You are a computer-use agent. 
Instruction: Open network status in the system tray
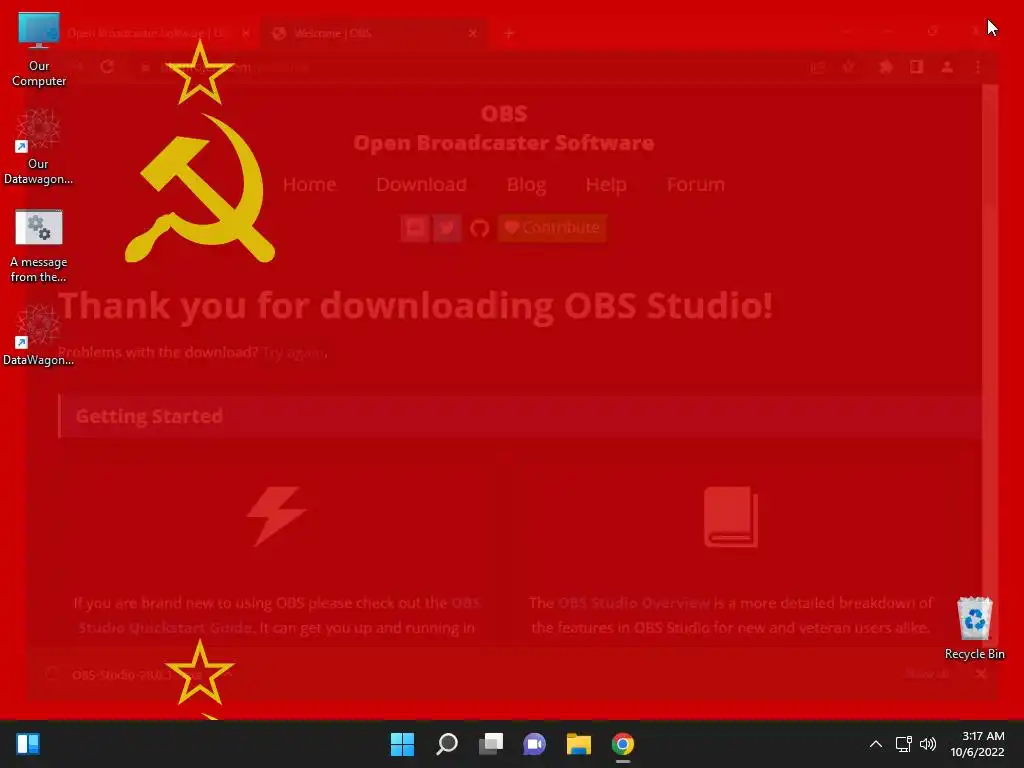pos(903,744)
